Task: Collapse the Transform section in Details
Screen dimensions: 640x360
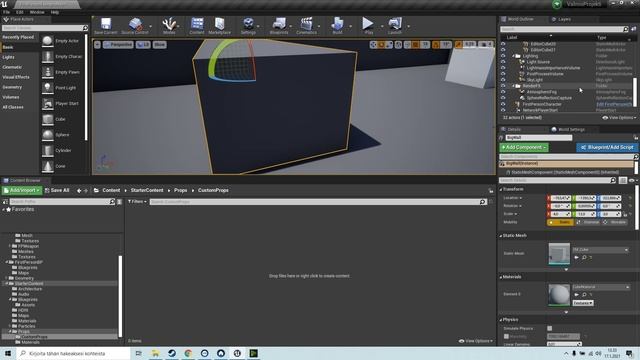Action: pos(501,189)
